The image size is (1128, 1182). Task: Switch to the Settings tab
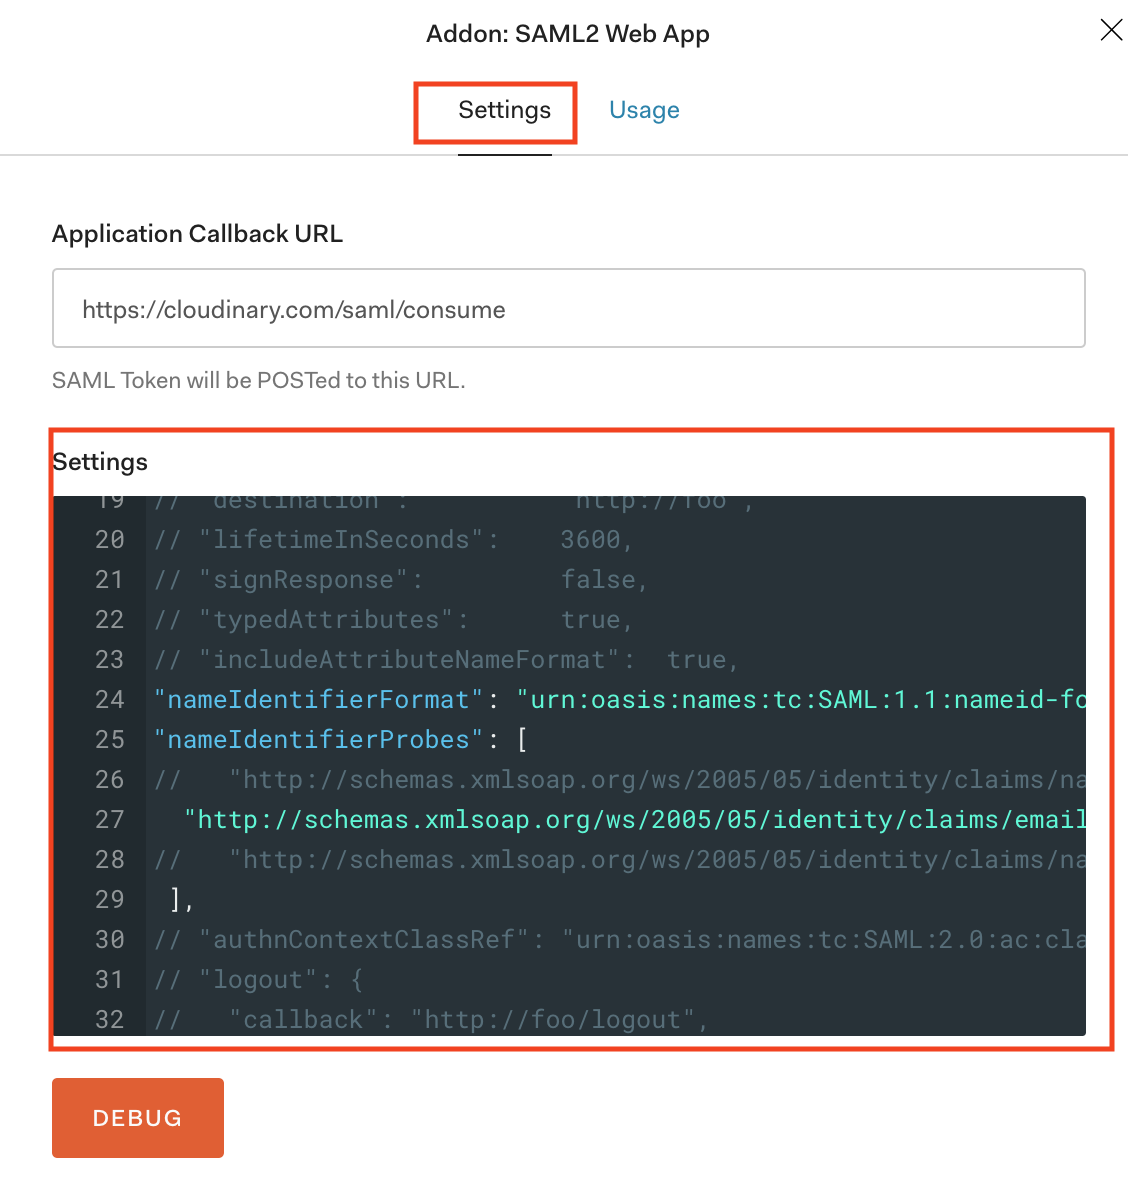pyautogui.click(x=504, y=110)
